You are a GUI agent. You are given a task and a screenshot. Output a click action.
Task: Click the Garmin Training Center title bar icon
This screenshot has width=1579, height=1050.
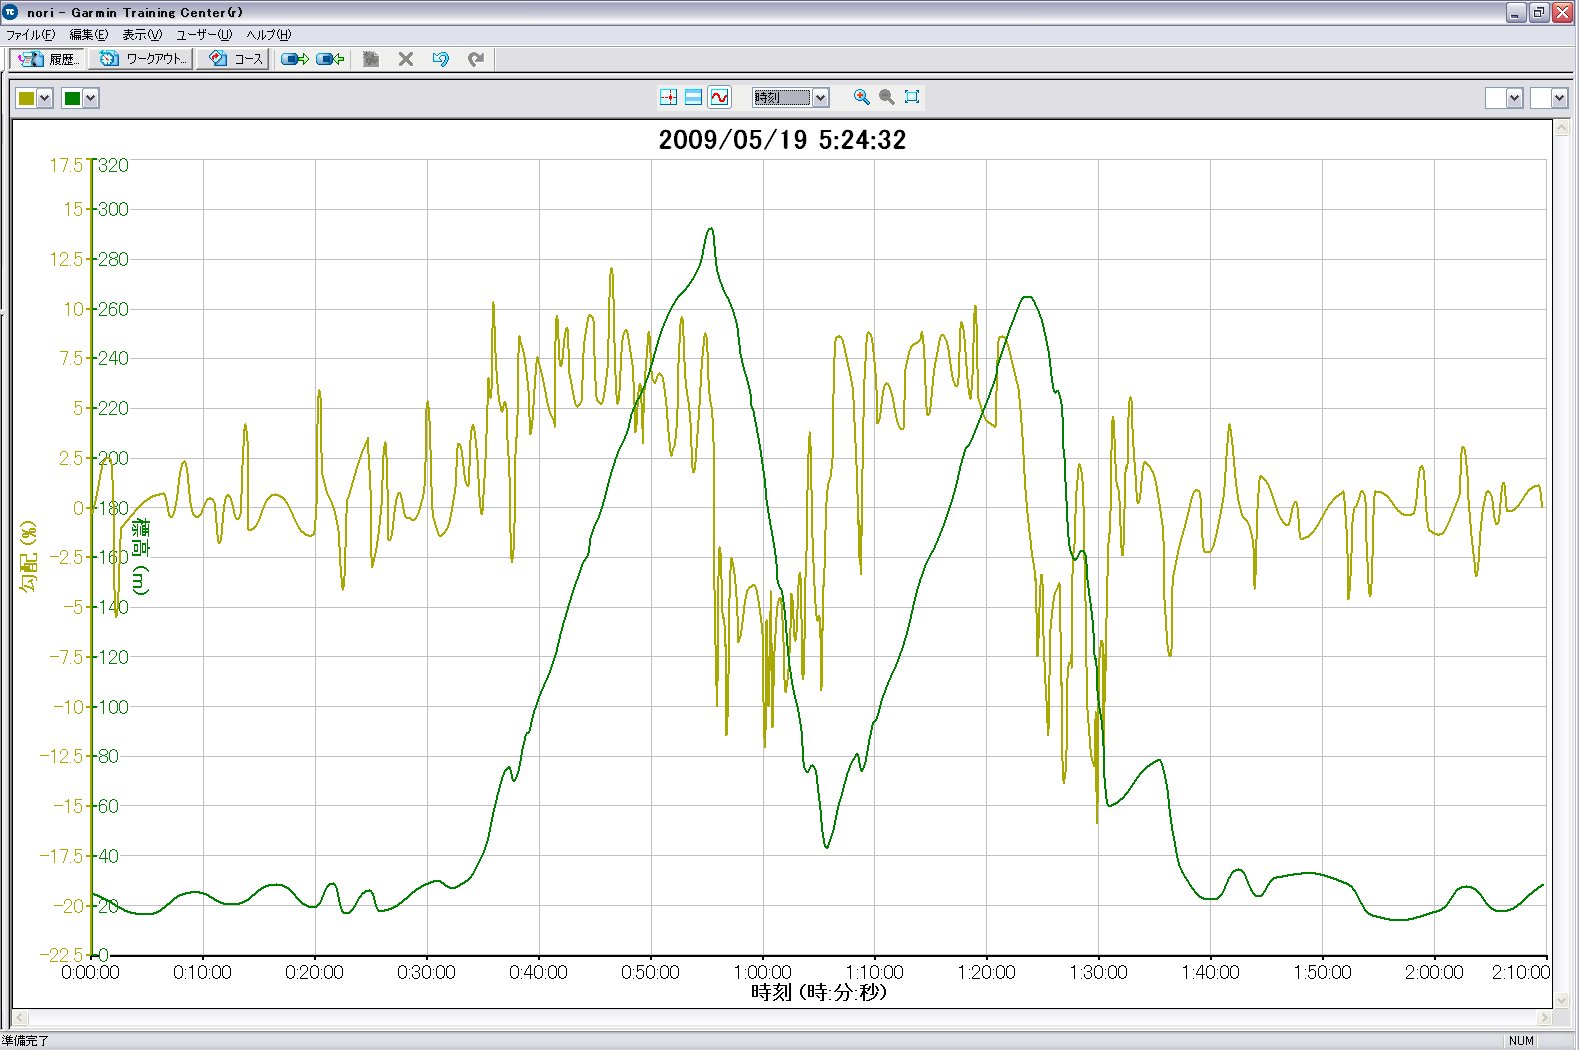[x=11, y=12]
